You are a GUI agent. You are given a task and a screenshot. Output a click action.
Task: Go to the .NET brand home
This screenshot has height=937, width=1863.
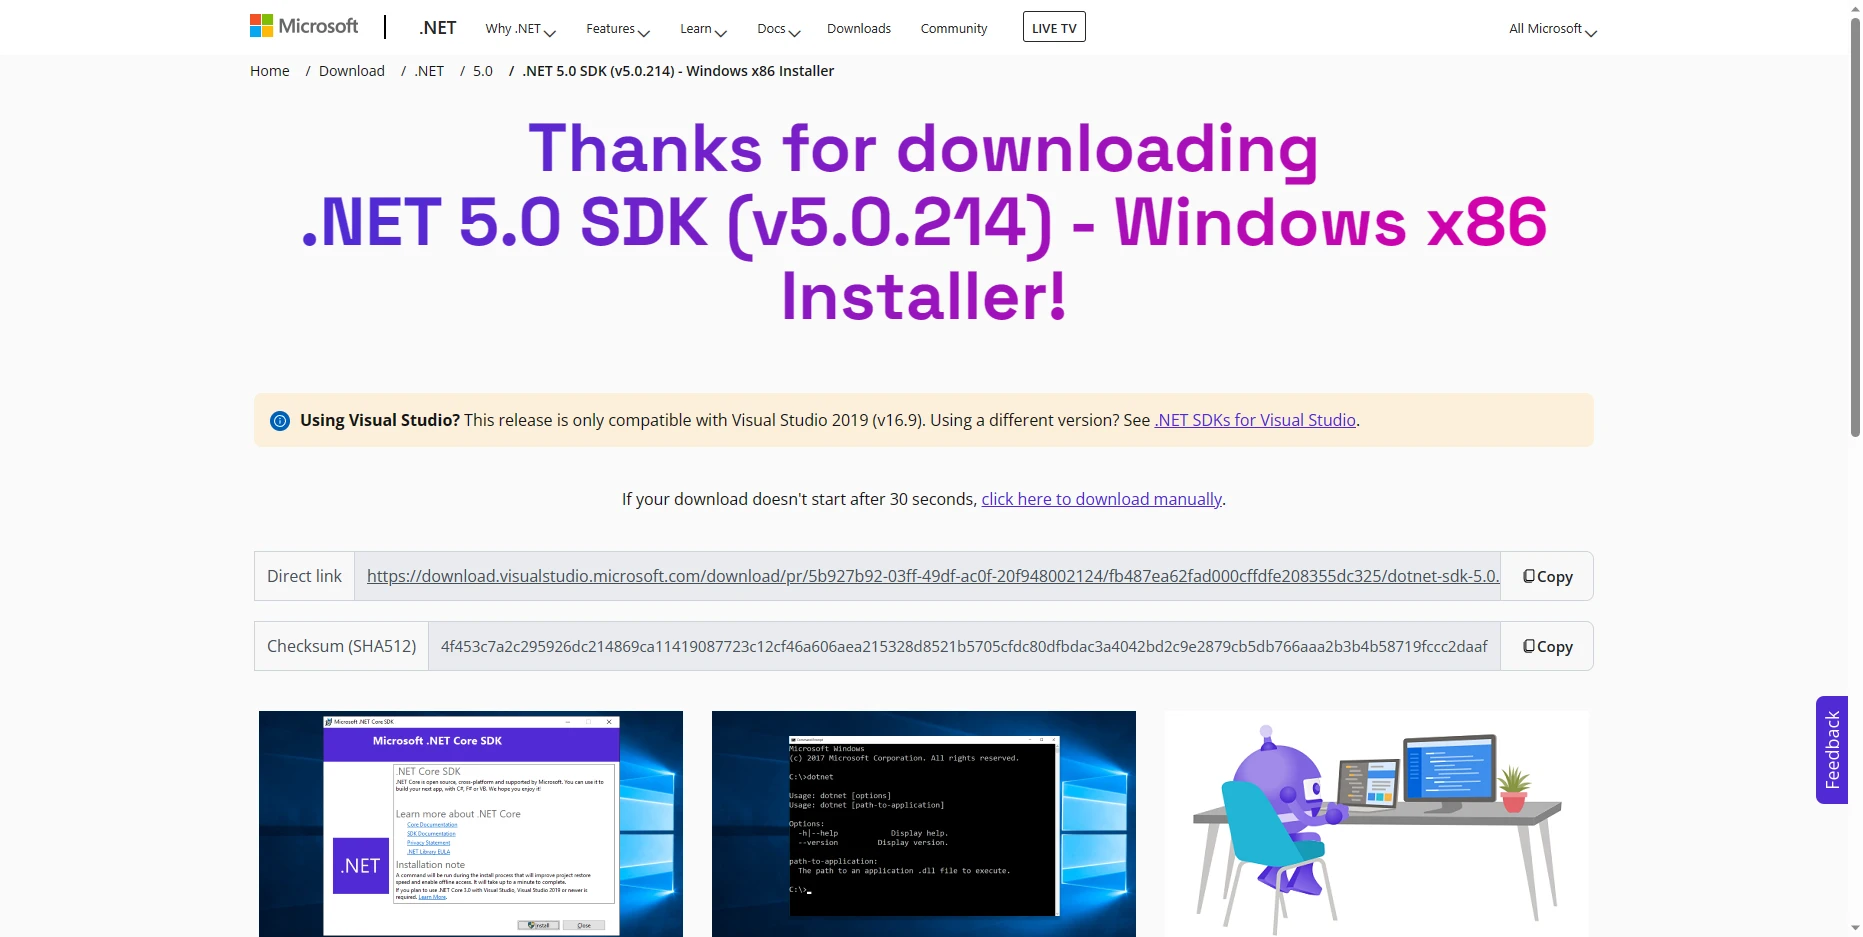point(437,28)
